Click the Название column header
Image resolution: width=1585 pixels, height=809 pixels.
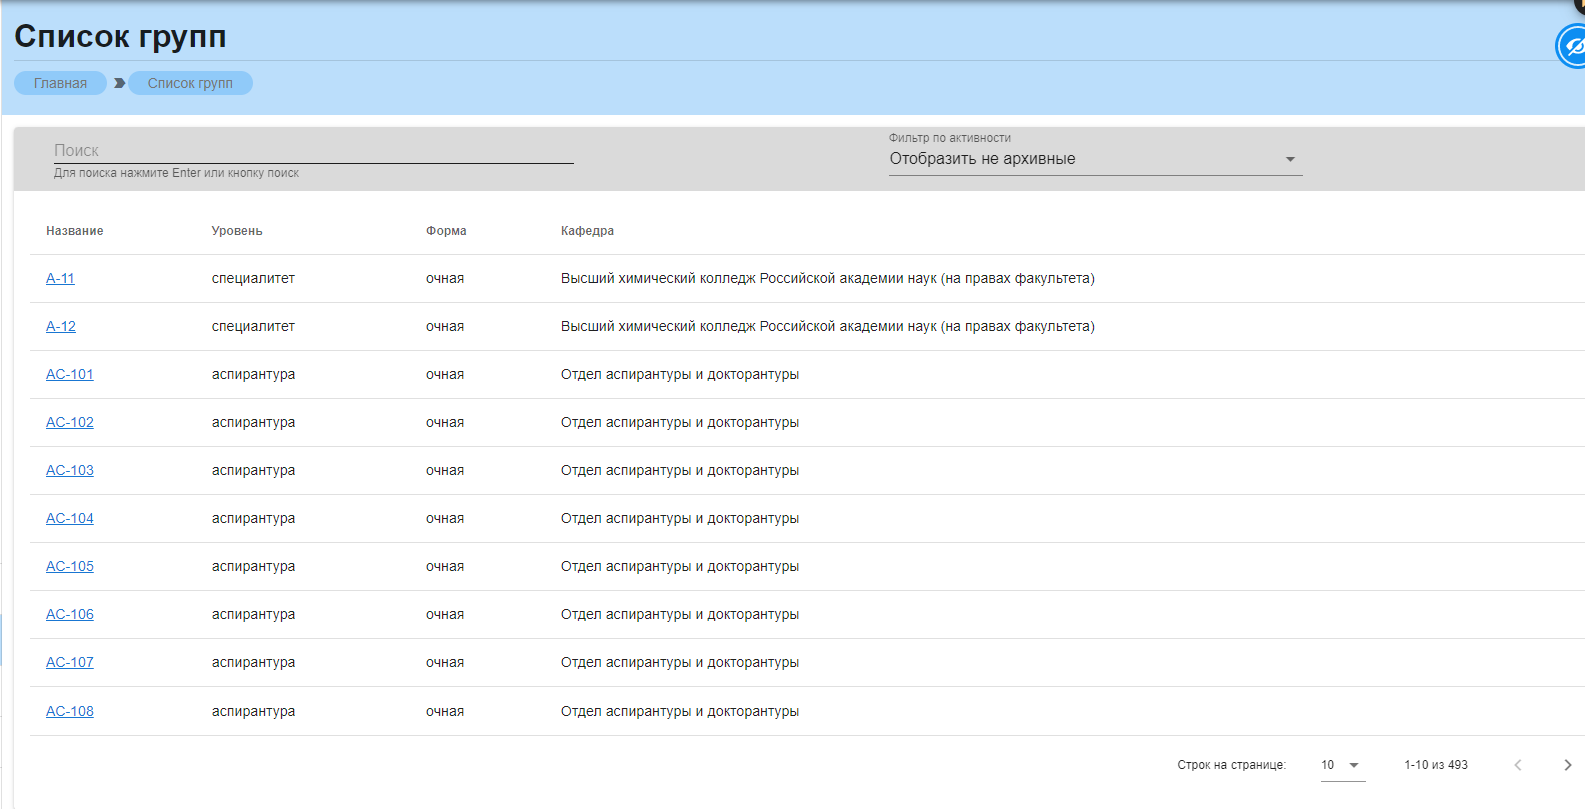75,231
